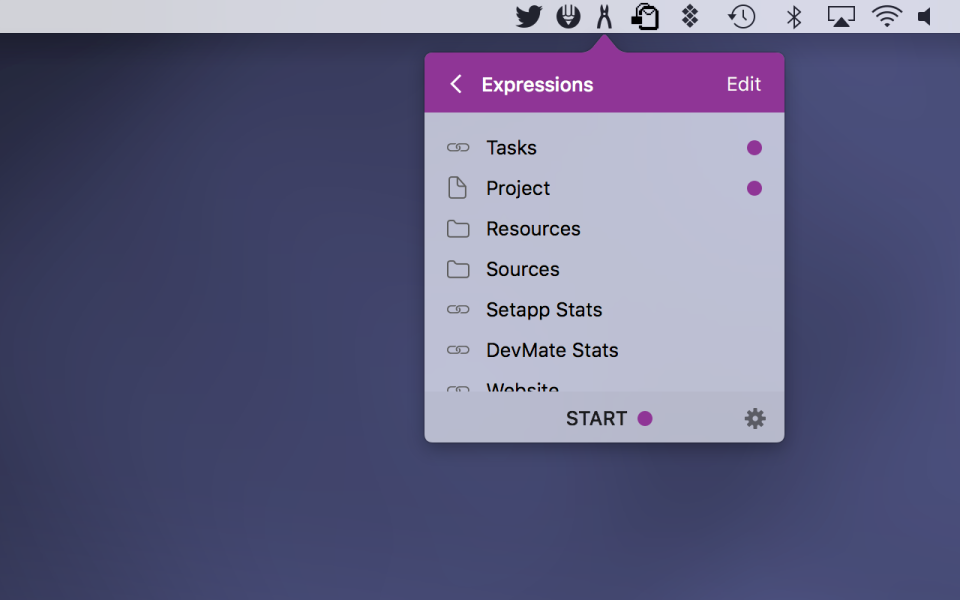960x600 pixels.
Task: Toggle the purple dot for Tasks
Action: pyautogui.click(x=754, y=148)
